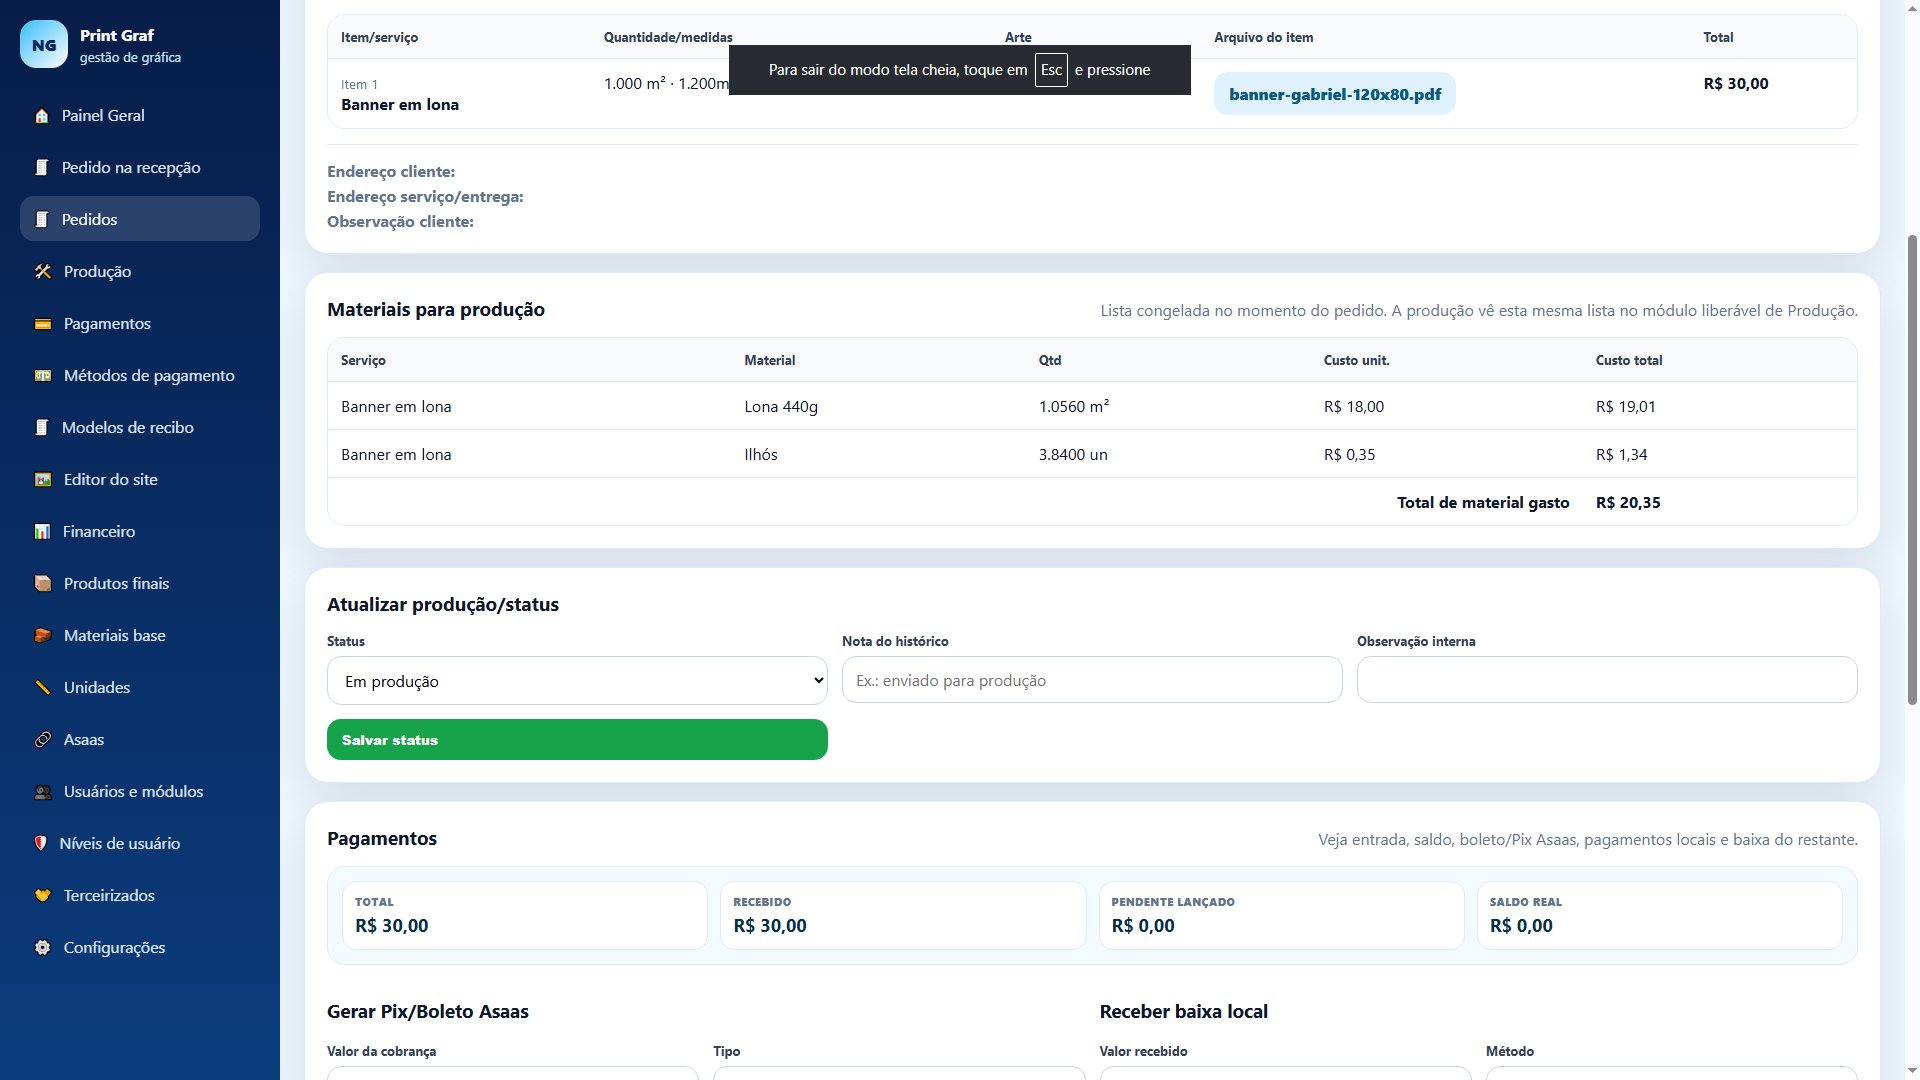Open the Painel Geral menu
Image resolution: width=1920 pixels, height=1080 pixels.
[x=140, y=116]
